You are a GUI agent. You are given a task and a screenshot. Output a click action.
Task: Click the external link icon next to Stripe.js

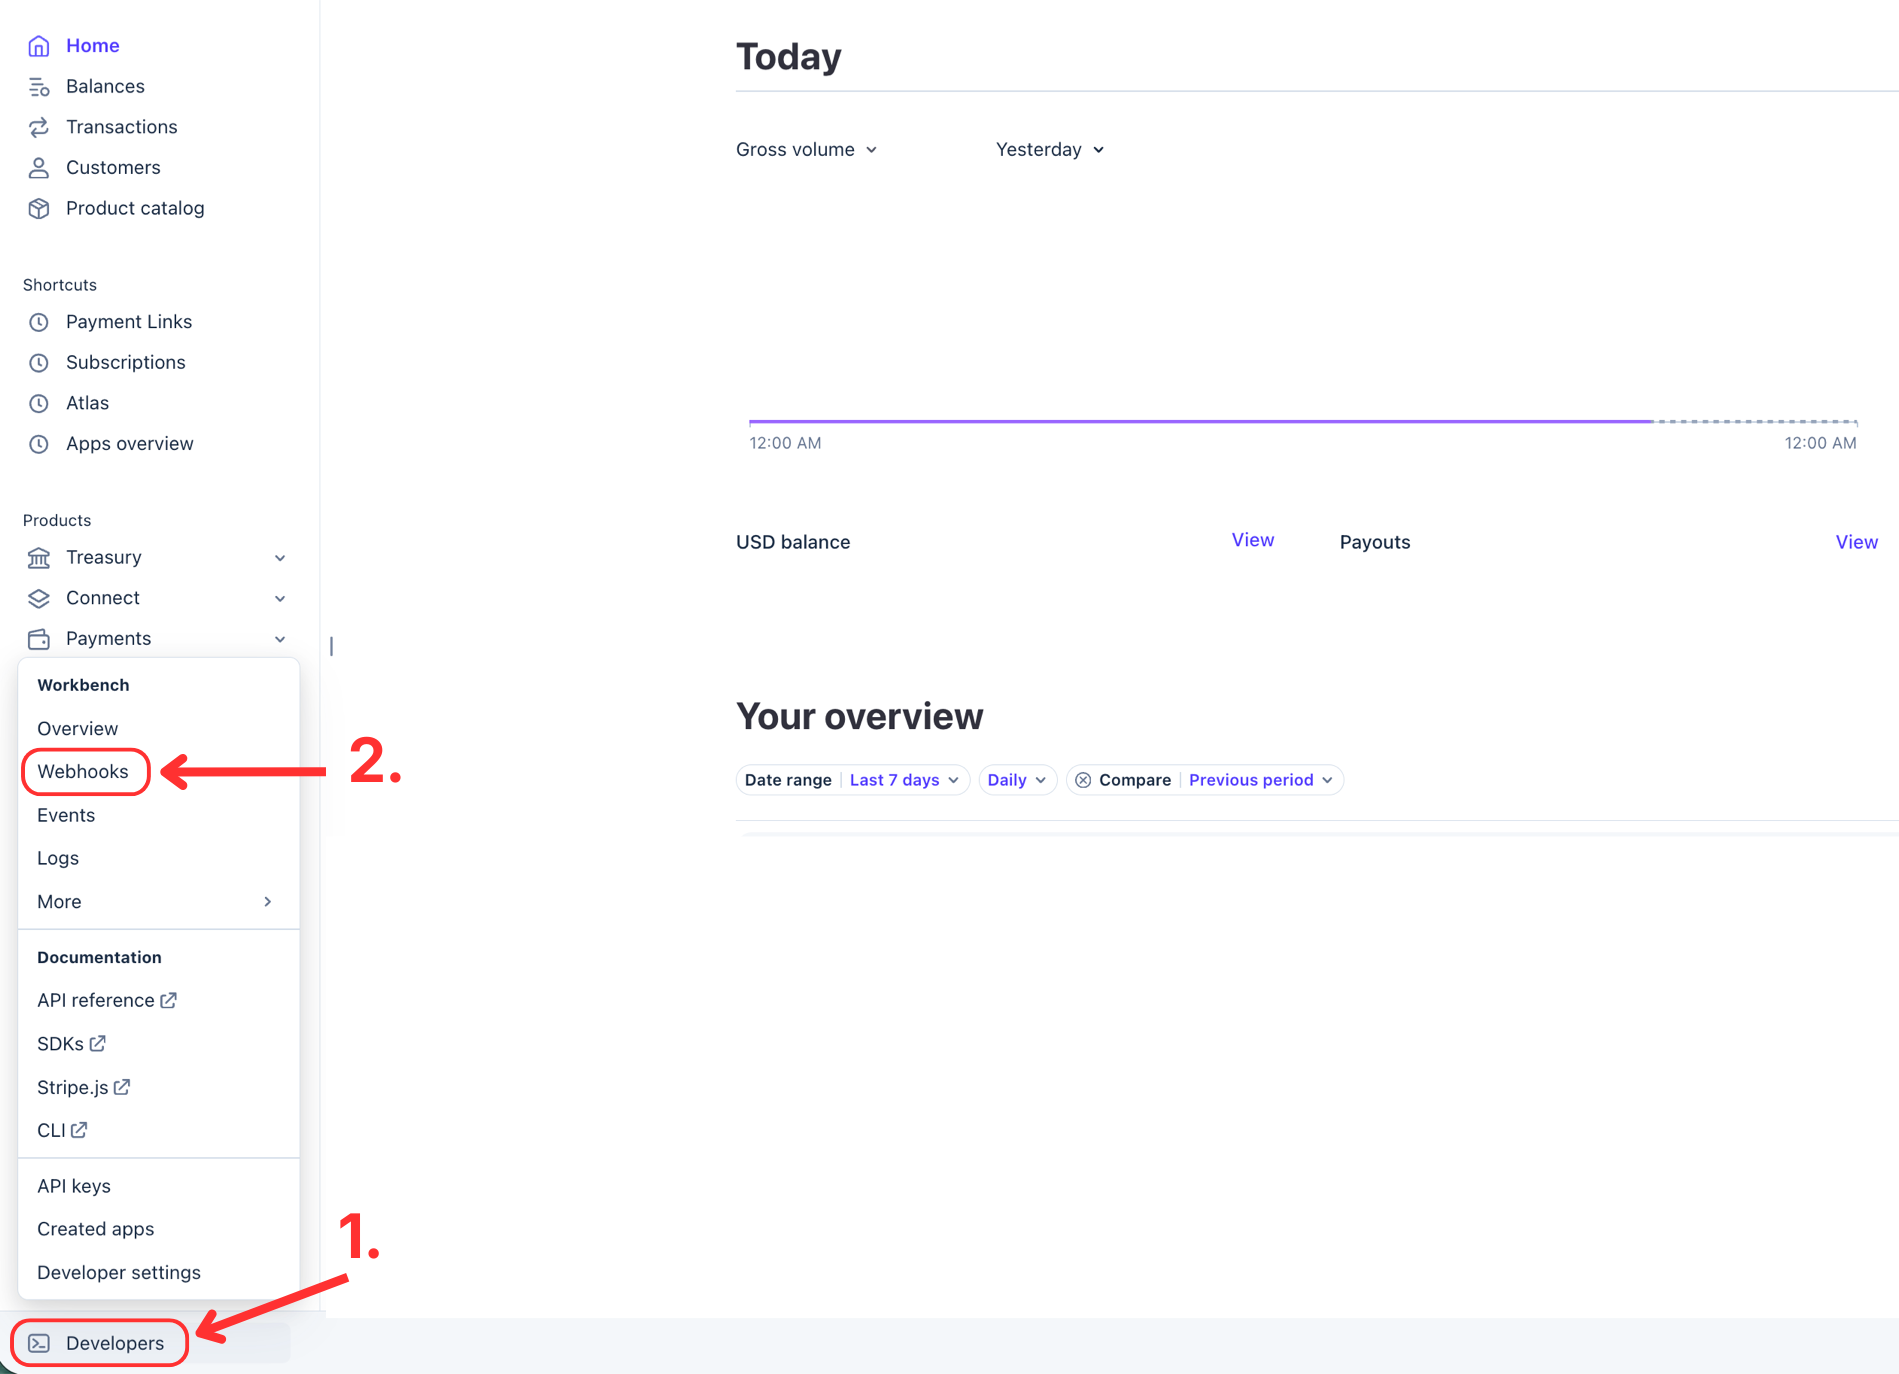[122, 1087]
